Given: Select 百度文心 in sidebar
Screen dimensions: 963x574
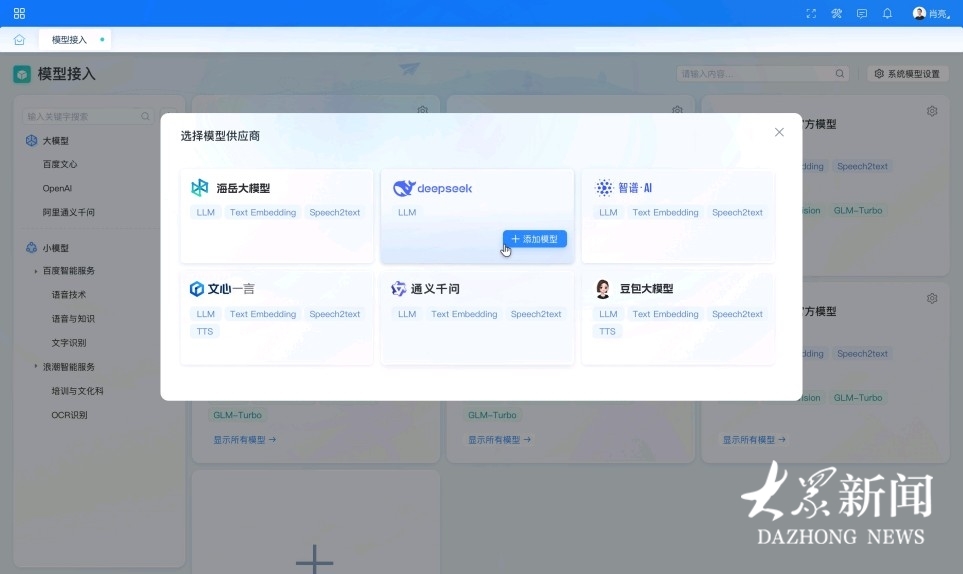Looking at the screenshot, I should pyautogui.click(x=60, y=164).
